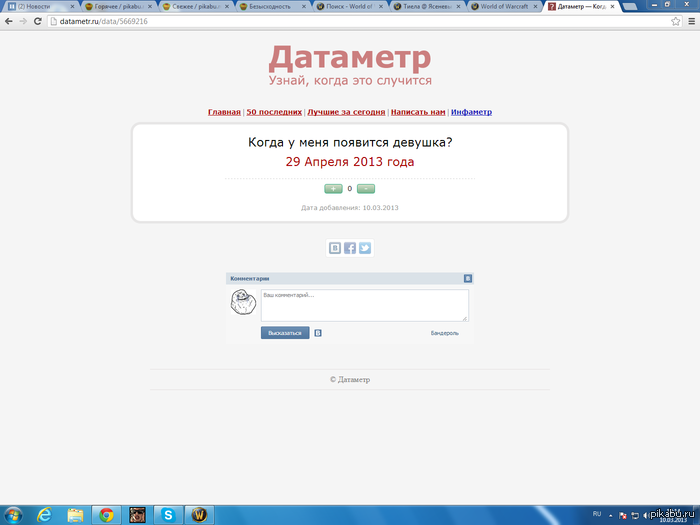Viewport: 700px width, 525px height.
Task: Share the prediction via Twitter icon
Action: [365, 248]
